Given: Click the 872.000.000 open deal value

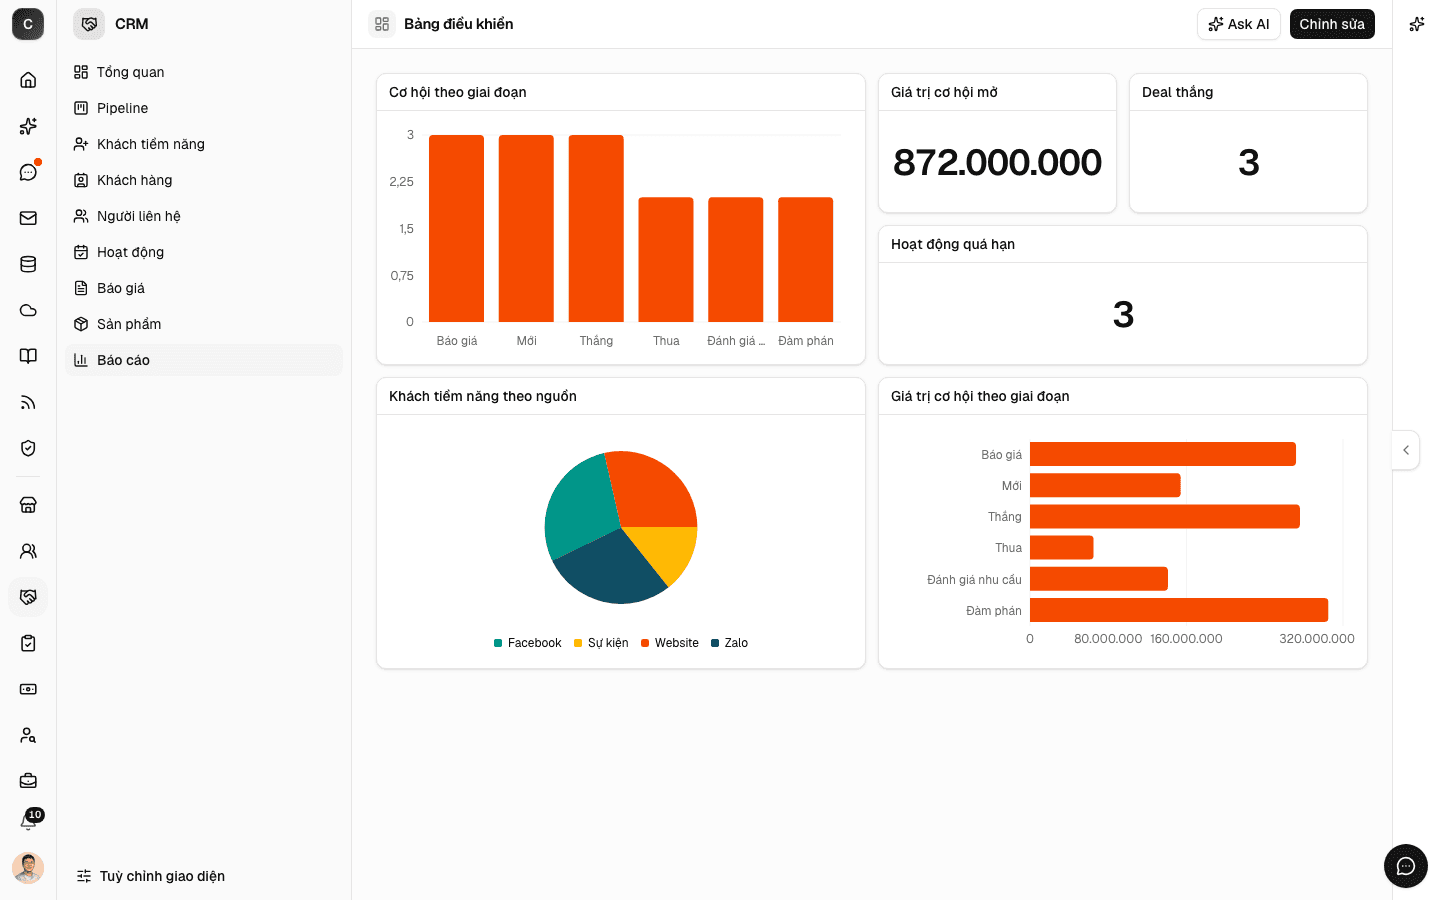Looking at the screenshot, I should (997, 162).
